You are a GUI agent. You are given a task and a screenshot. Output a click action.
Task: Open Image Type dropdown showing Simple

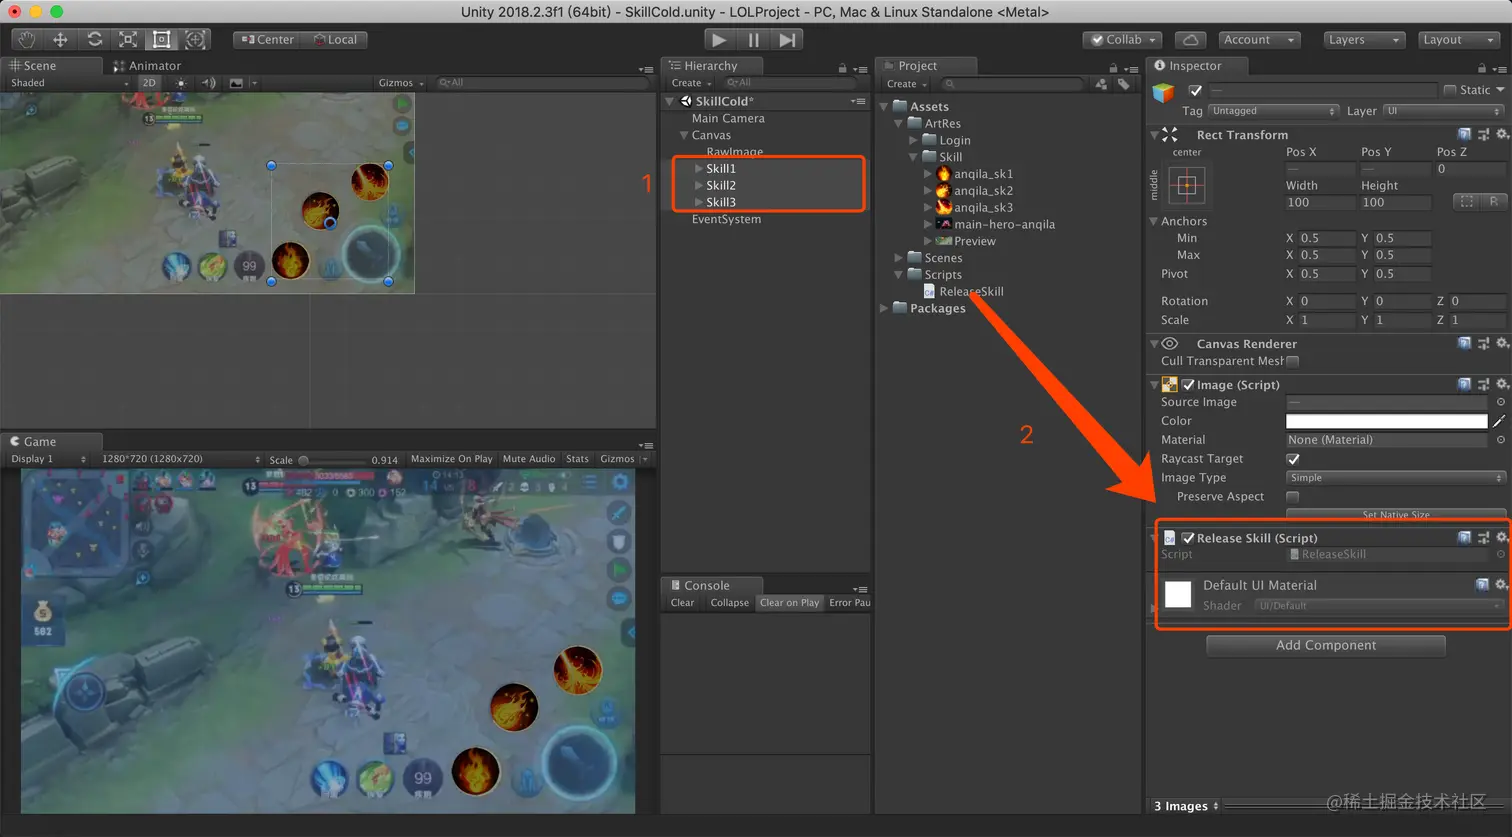click(1396, 478)
